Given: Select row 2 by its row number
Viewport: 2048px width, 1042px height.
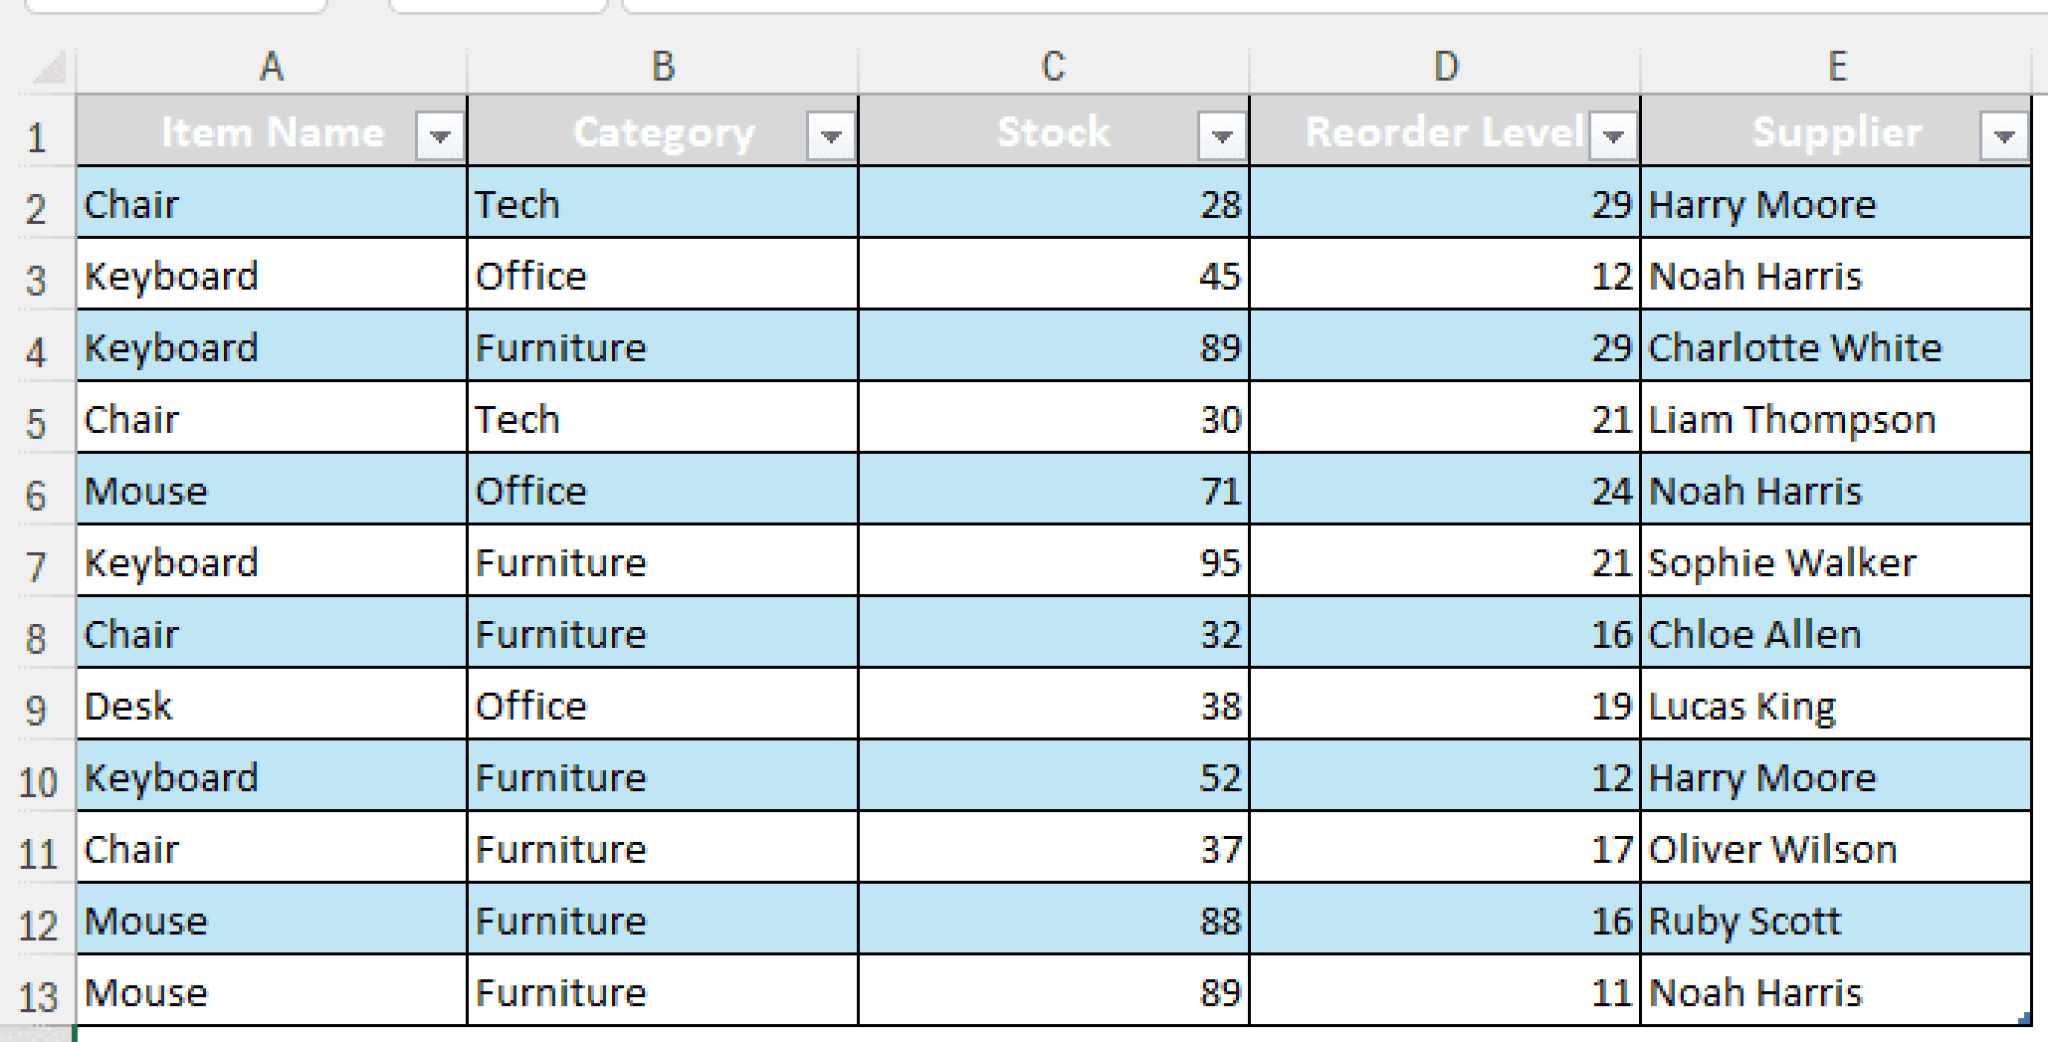Looking at the screenshot, I should 38,204.
